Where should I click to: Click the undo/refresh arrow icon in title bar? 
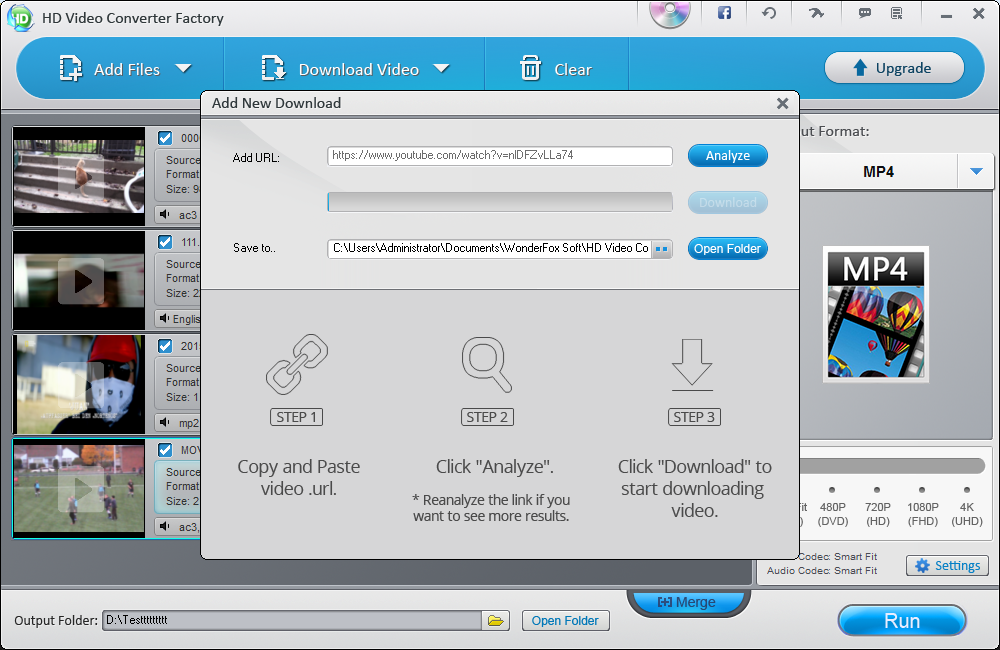point(769,13)
